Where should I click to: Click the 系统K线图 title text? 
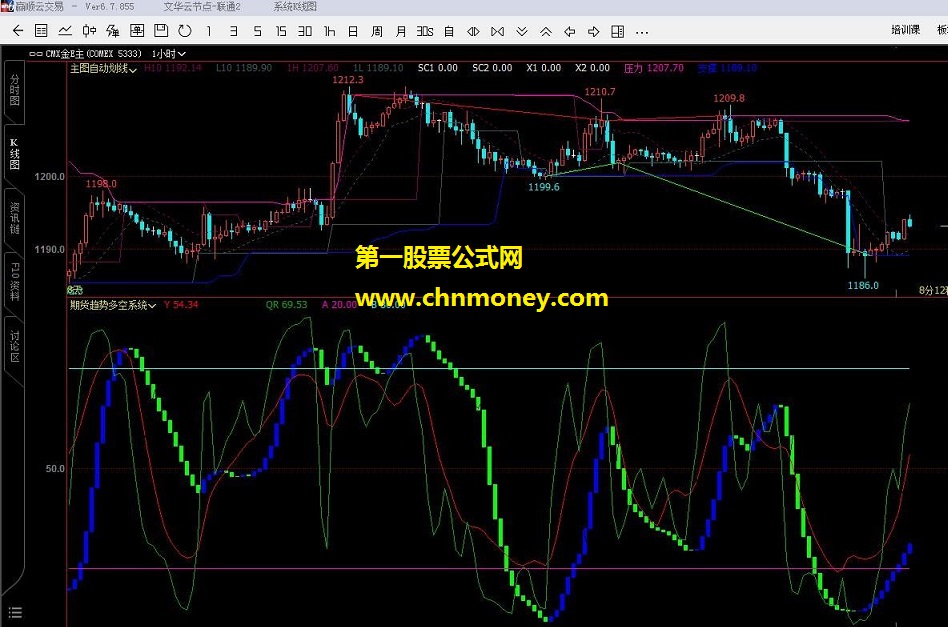coord(295,6)
